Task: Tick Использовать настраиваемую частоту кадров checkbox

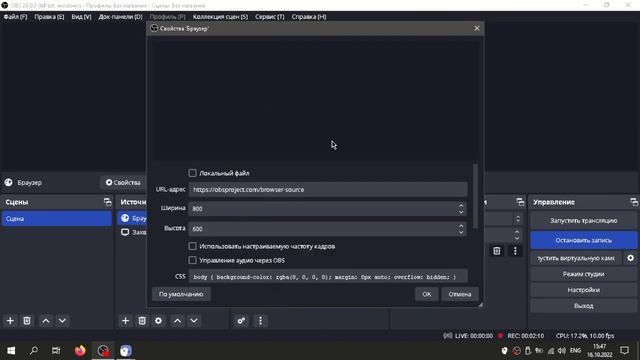Action: (x=192, y=246)
